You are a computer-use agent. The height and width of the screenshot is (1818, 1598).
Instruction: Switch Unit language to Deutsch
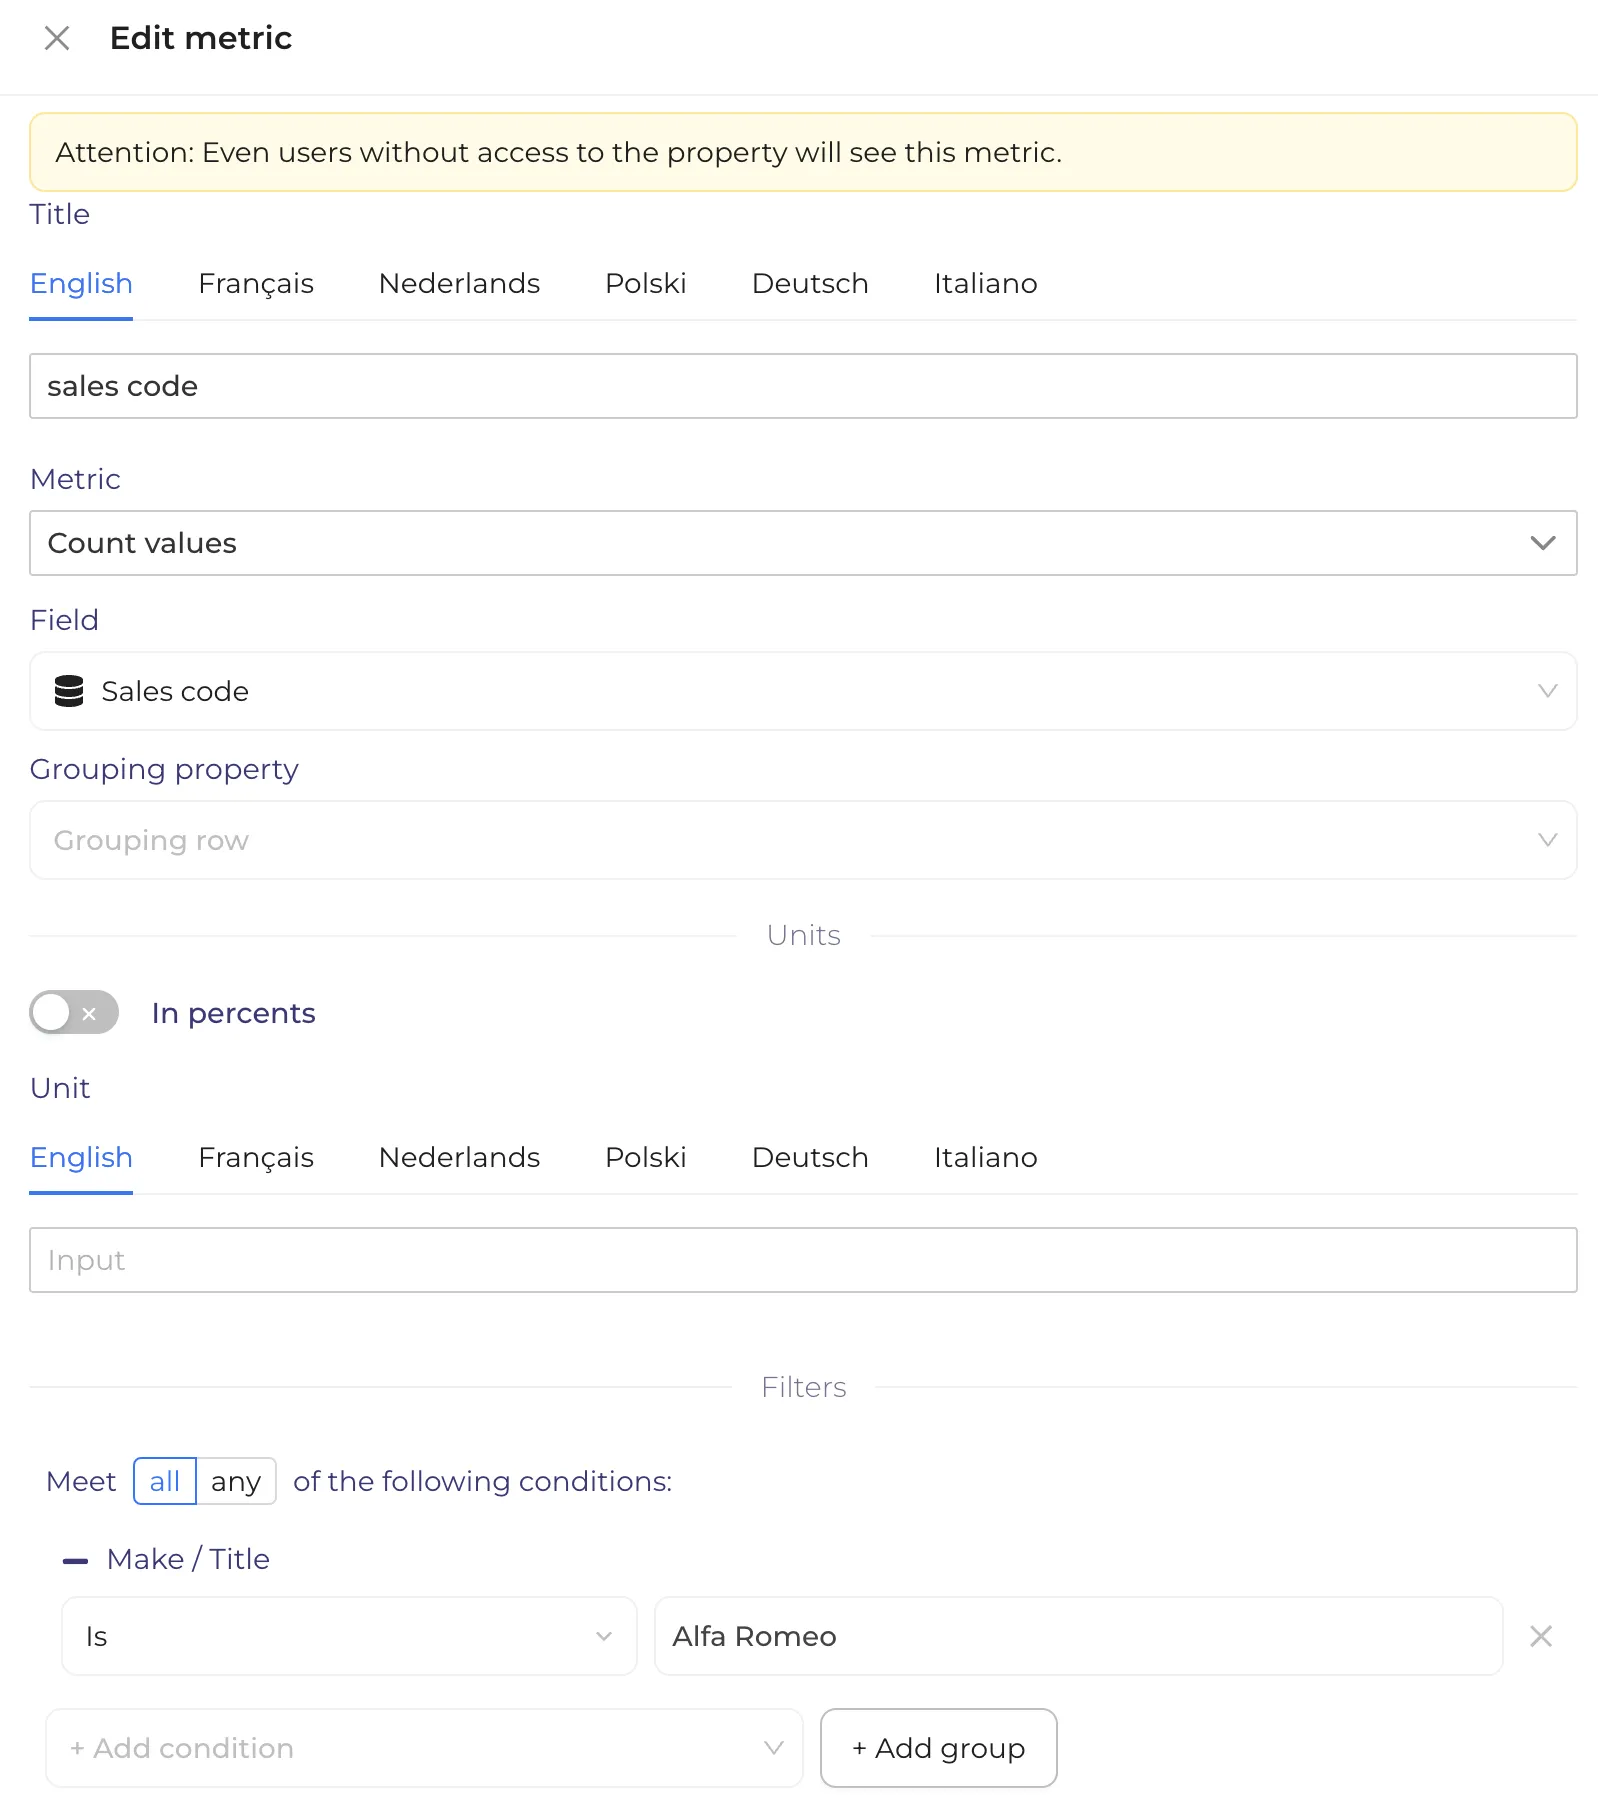[810, 1158]
